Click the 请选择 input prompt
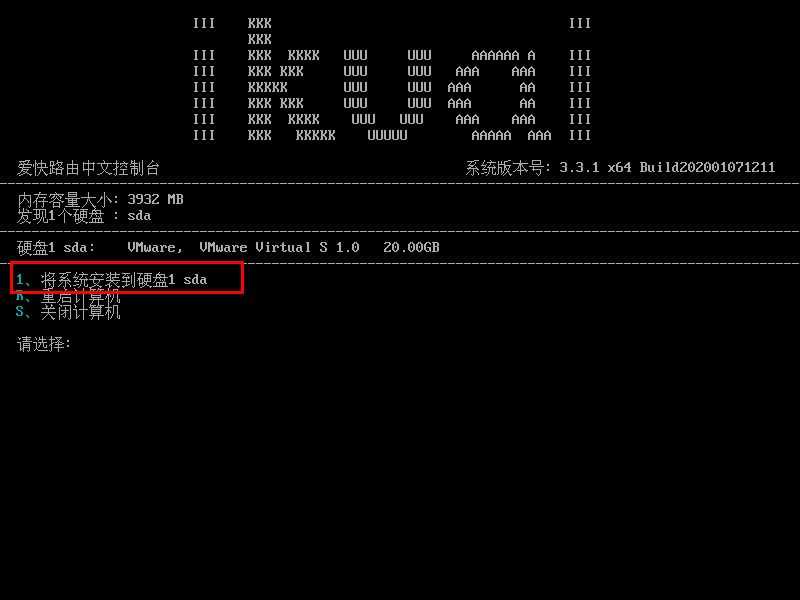The width and height of the screenshot is (800, 600). [44, 344]
